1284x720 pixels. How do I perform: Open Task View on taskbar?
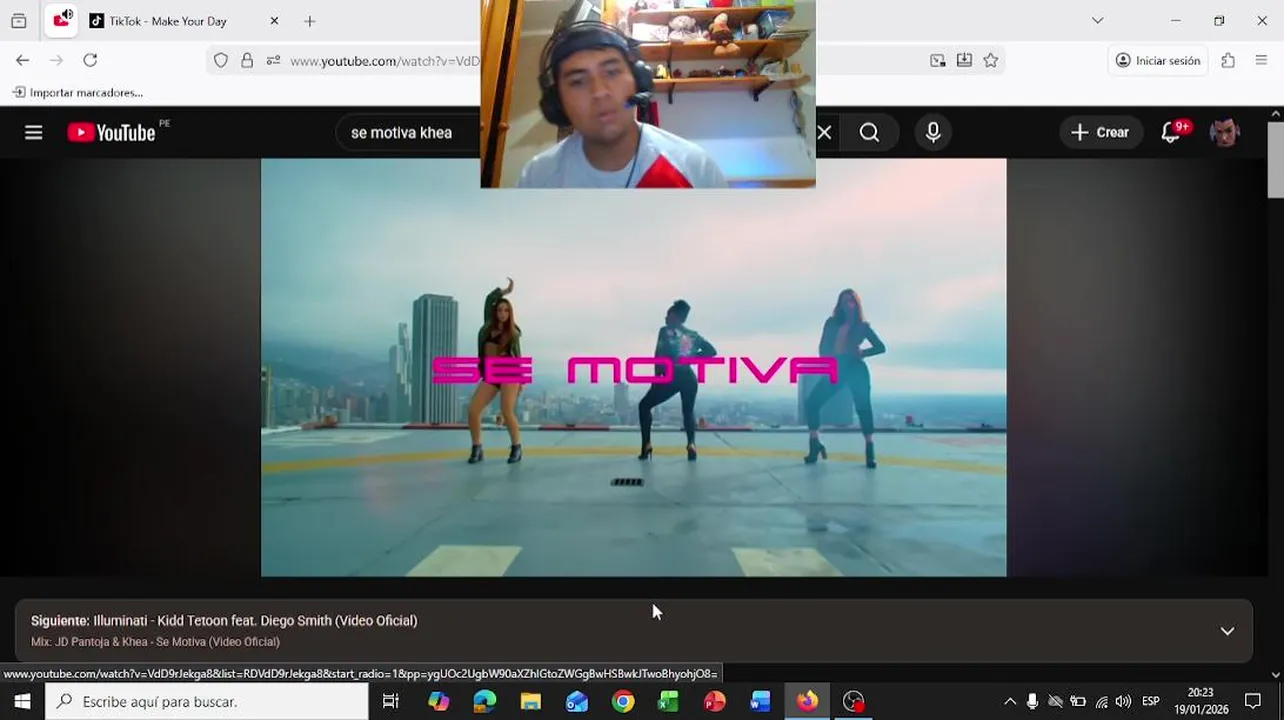pos(391,701)
